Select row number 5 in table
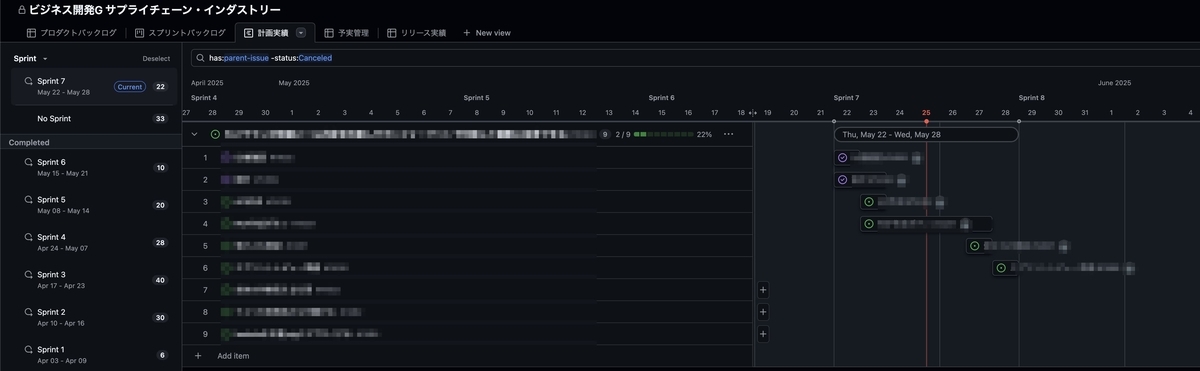1200x371 pixels. click(x=205, y=246)
